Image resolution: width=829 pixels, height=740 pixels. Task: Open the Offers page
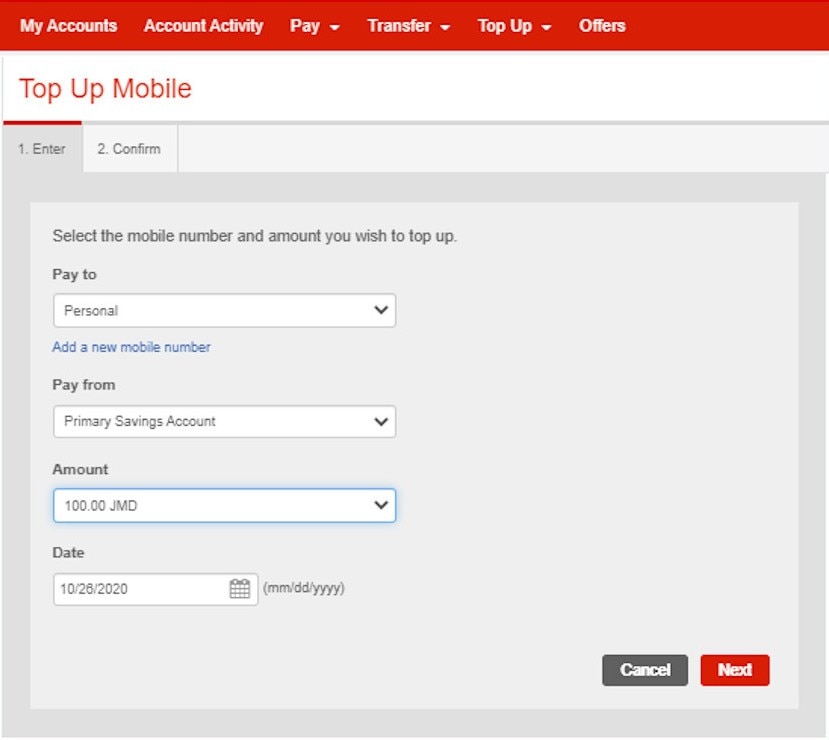tap(602, 25)
